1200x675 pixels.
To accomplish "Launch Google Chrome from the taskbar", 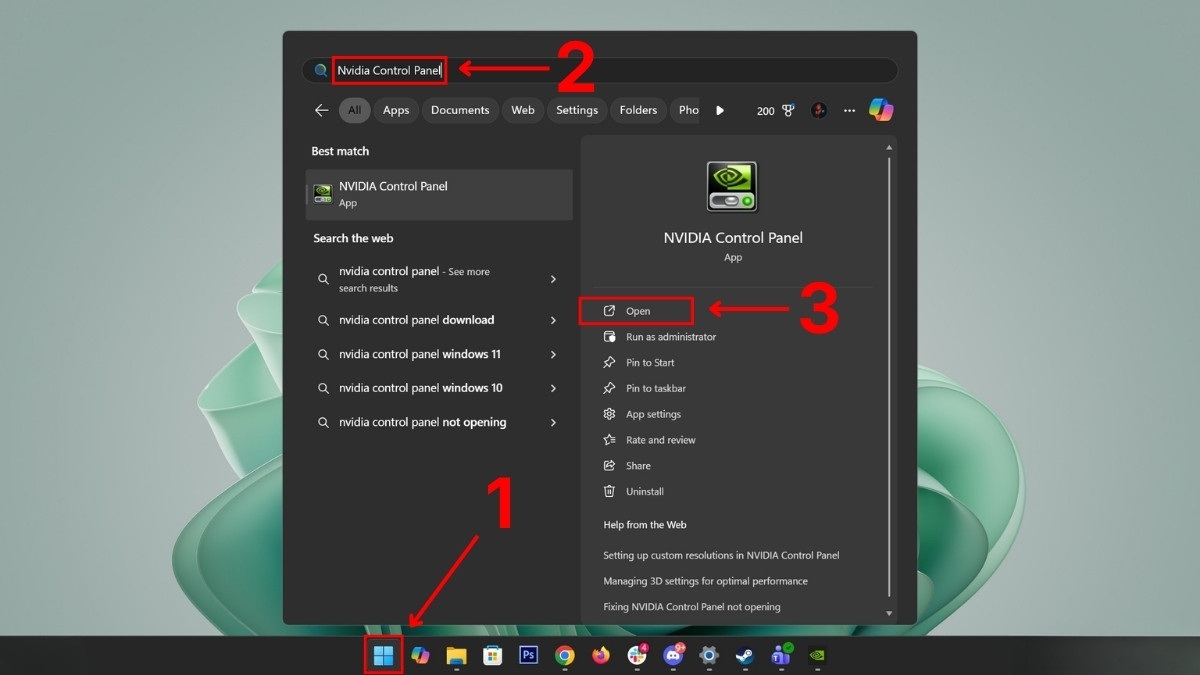I will tap(565, 656).
